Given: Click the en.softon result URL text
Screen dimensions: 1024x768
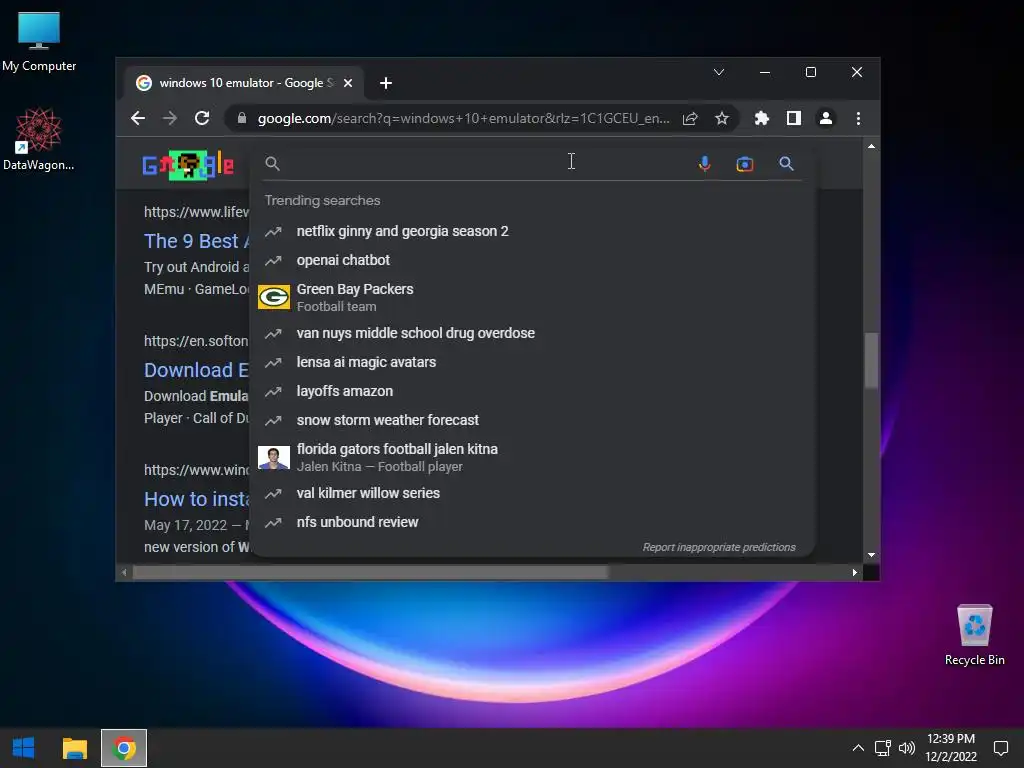Looking at the screenshot, I should 196,341.
